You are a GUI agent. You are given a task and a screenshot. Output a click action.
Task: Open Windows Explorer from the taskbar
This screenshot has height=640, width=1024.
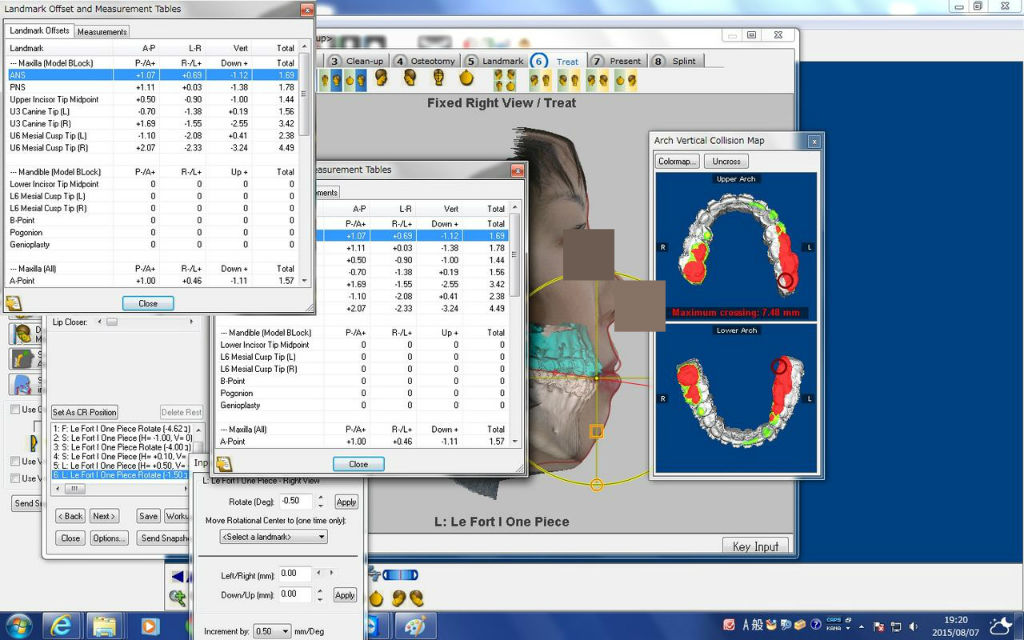coord(104,626)
